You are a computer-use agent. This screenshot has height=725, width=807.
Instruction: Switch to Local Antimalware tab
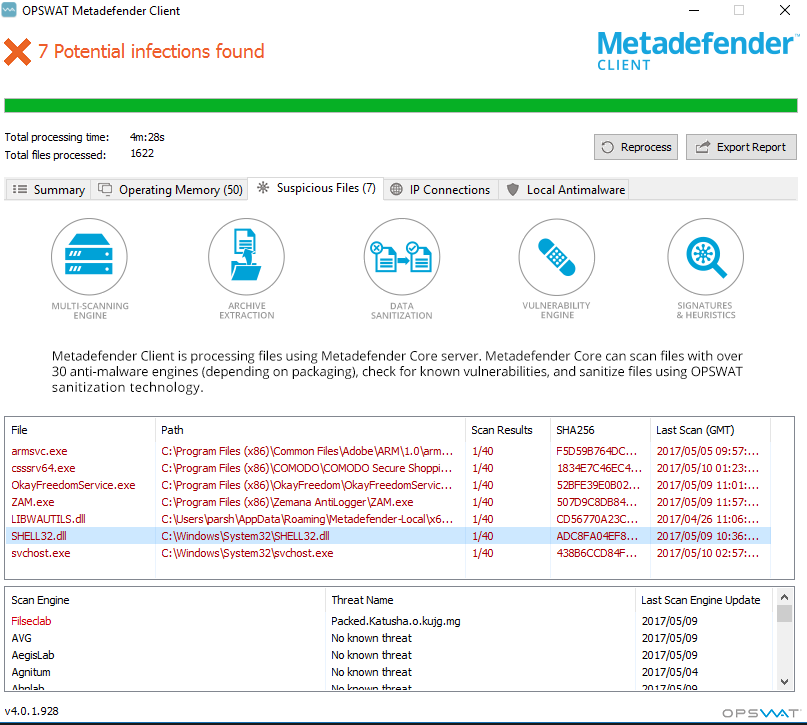pos(565,189)
